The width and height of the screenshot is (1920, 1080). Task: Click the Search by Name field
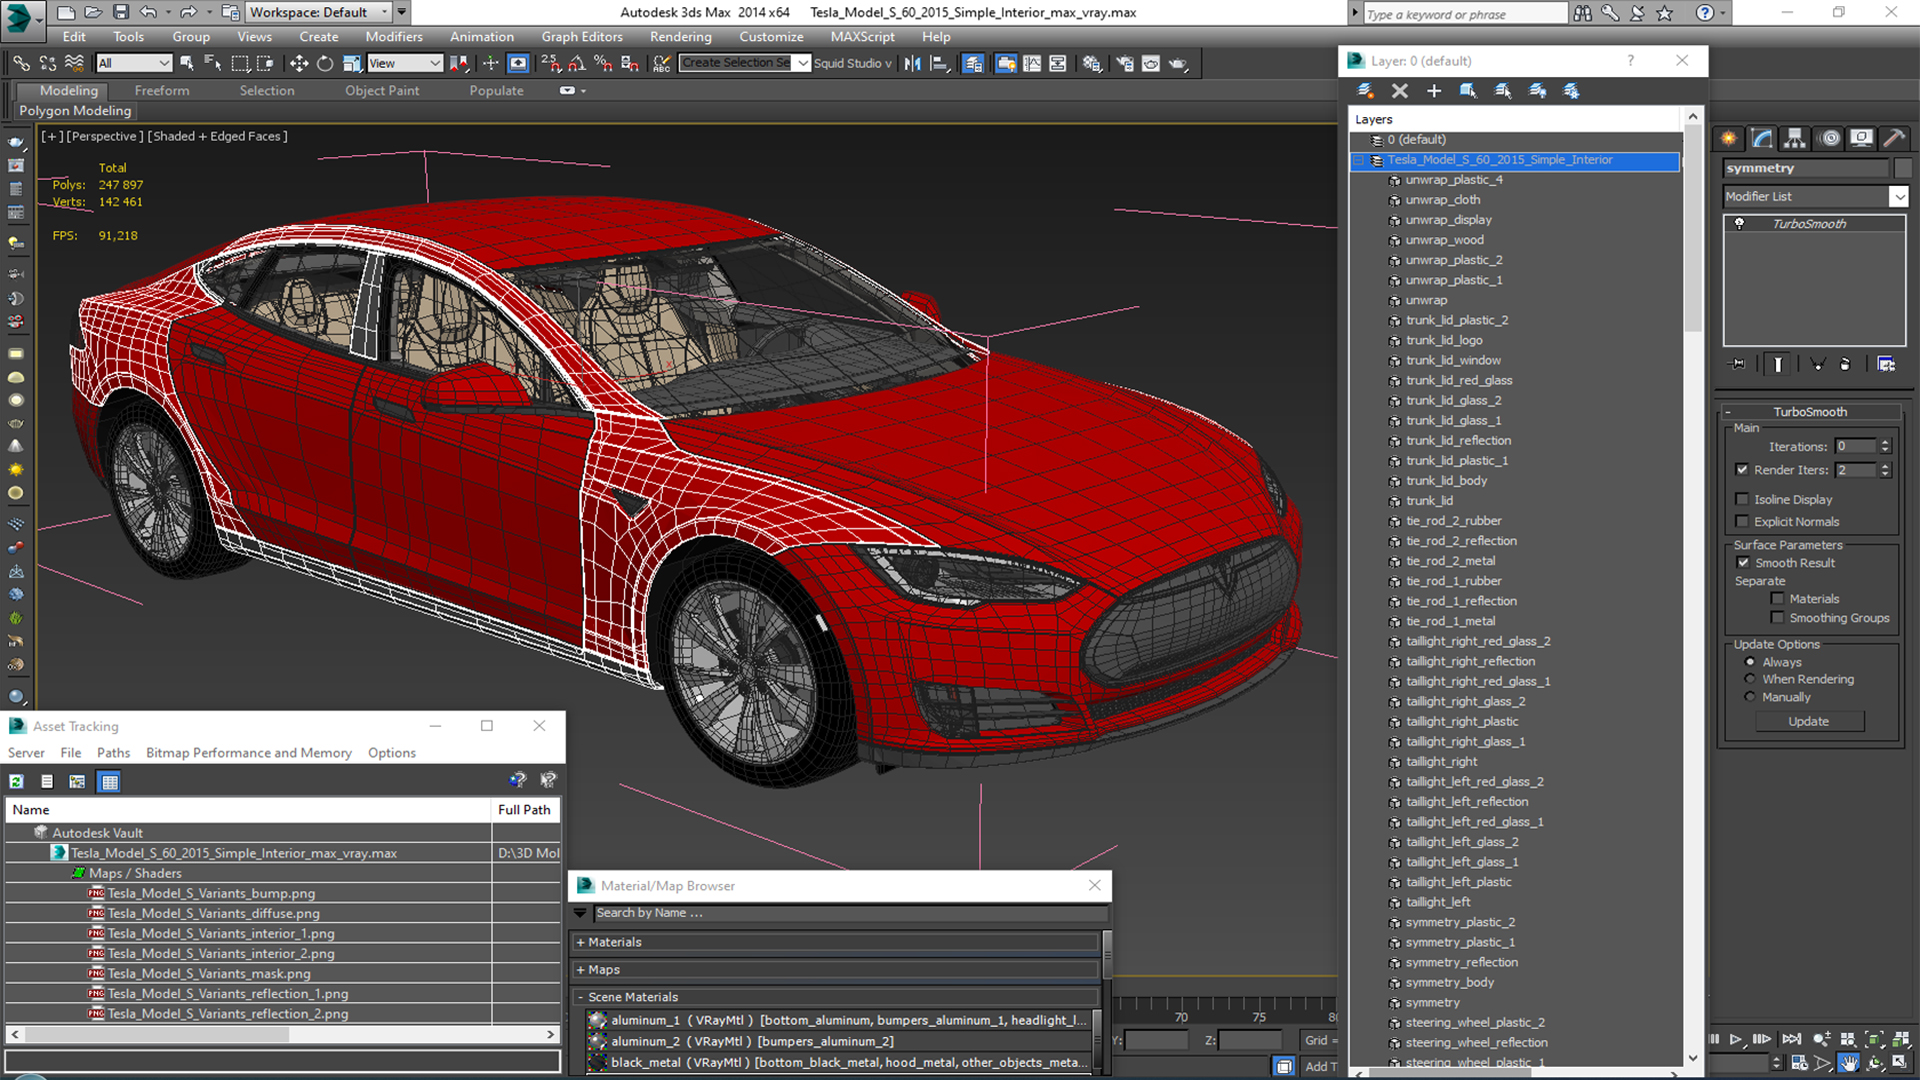pos(850,913)
